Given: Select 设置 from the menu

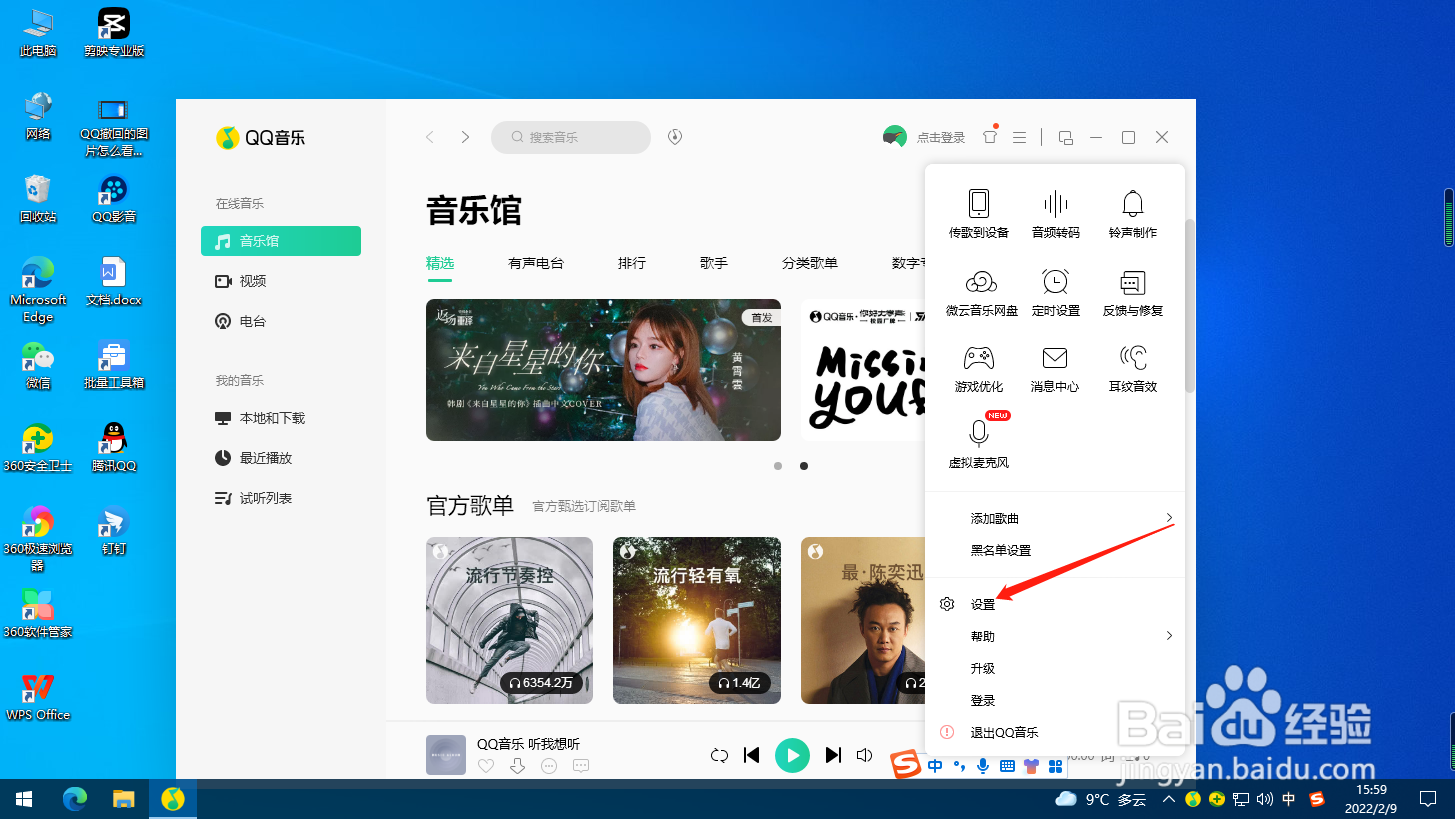Looking at the screenshot, I should click(984, 603).
